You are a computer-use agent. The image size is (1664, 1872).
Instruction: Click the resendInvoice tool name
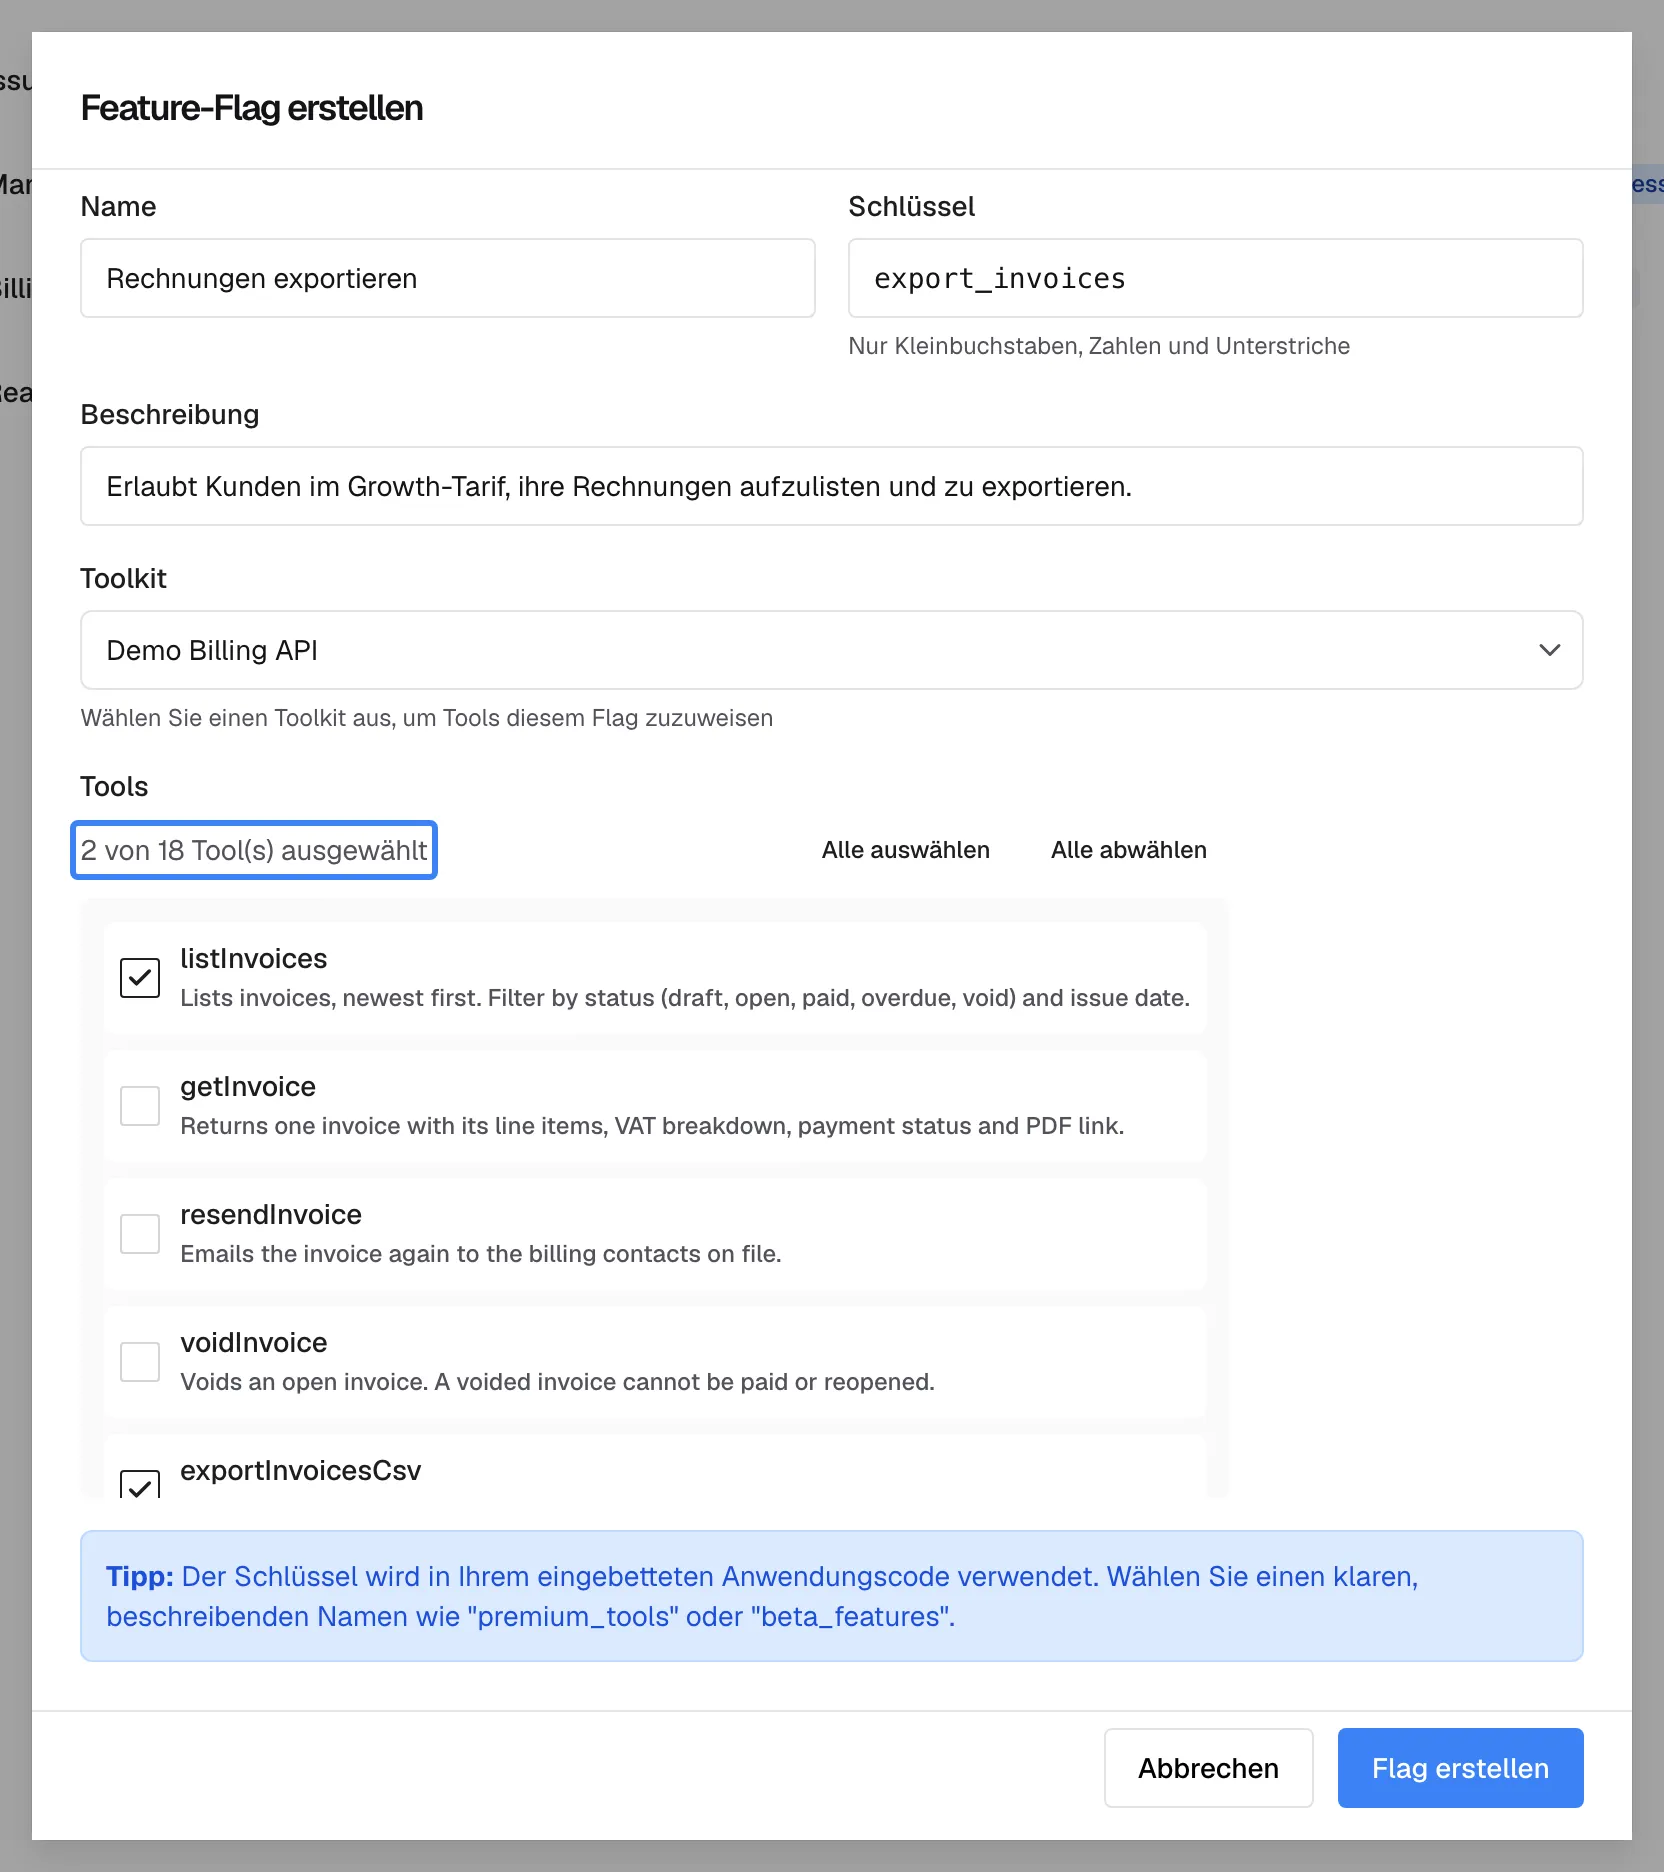[x=271, y=1214]
